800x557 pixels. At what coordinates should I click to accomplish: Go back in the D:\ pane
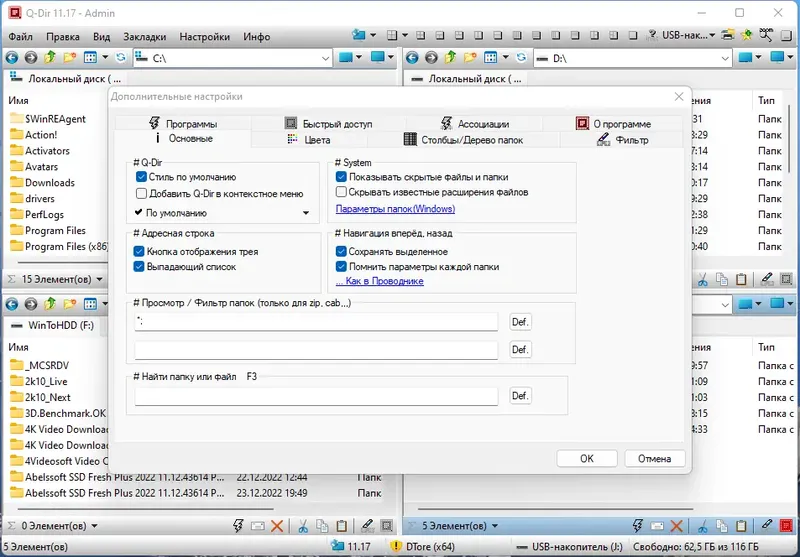(412, 58)
